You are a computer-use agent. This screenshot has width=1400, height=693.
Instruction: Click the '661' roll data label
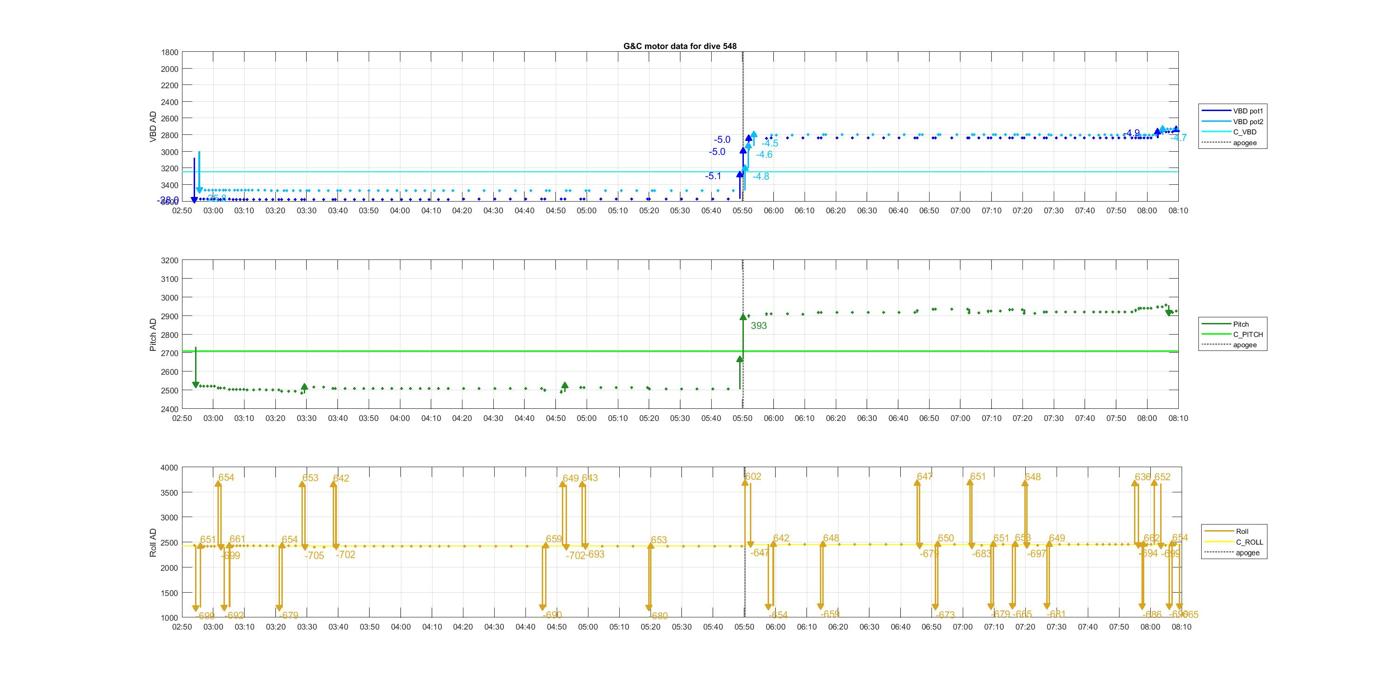coord(237,540)
